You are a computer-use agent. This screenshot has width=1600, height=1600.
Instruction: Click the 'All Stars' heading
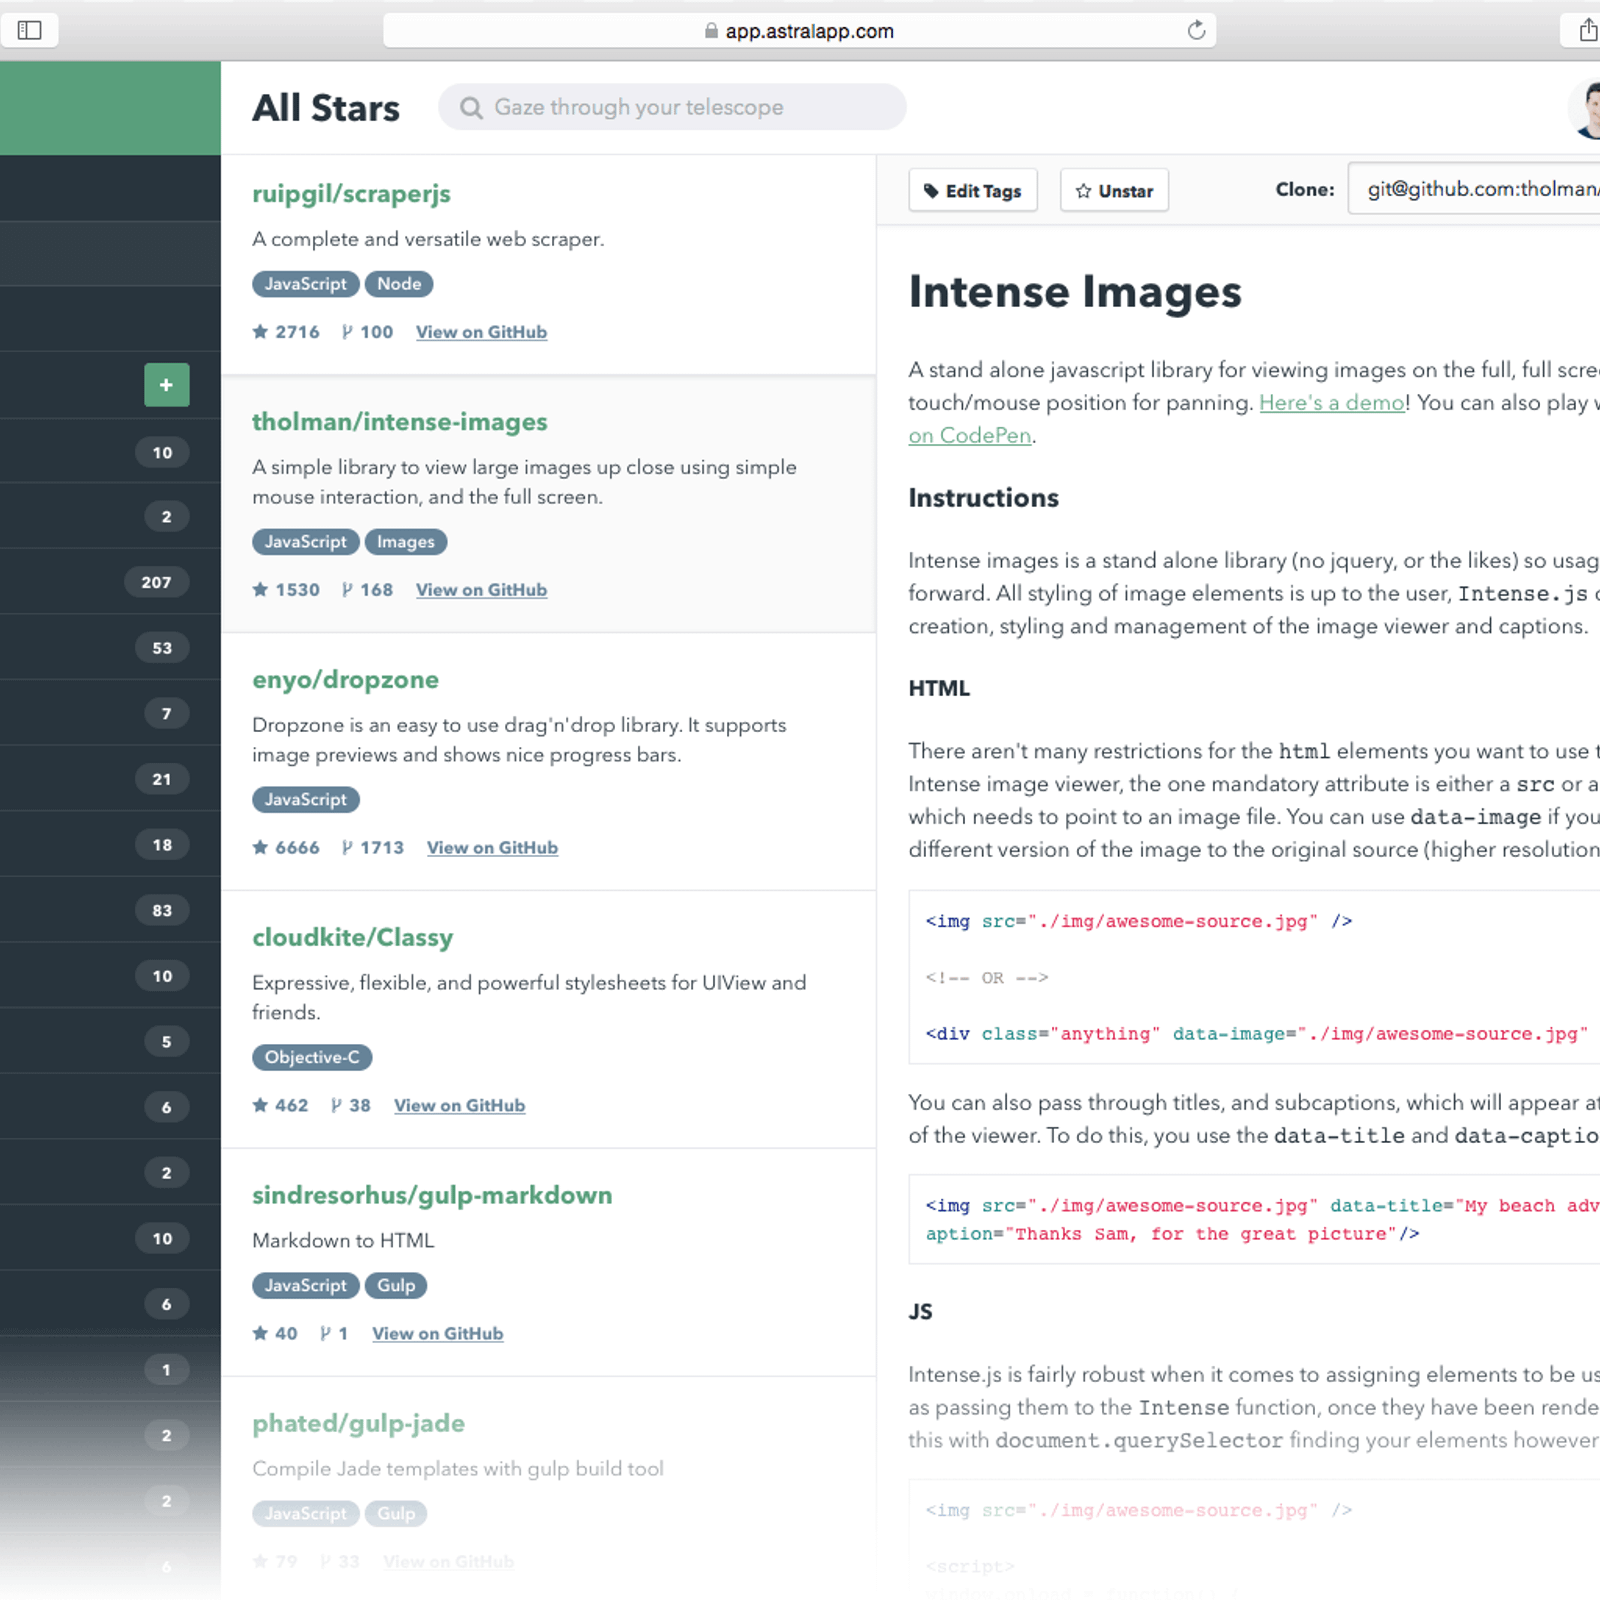point(326,108)
